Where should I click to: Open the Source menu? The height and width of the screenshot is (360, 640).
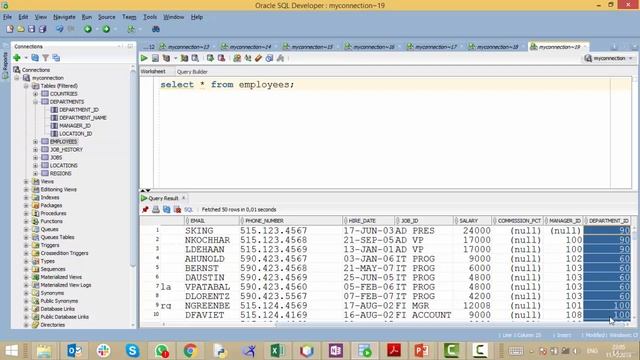tap(107, 17)
